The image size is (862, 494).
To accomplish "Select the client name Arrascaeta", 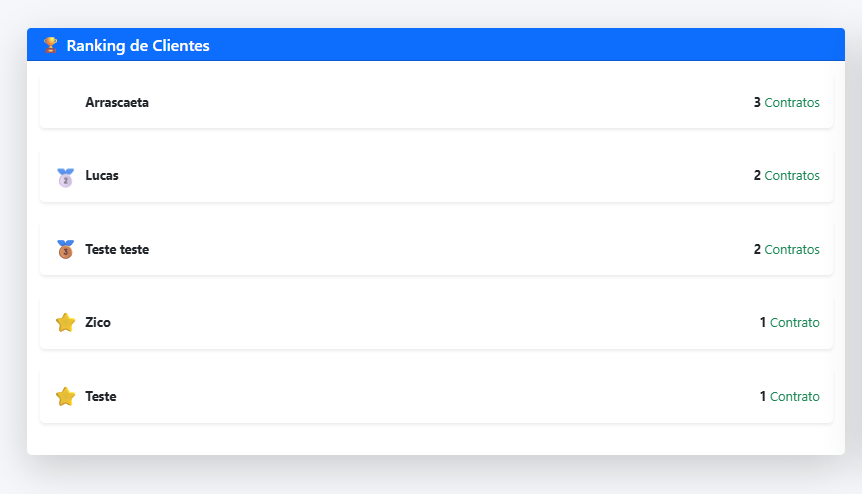I will click(x=117, y=103).
